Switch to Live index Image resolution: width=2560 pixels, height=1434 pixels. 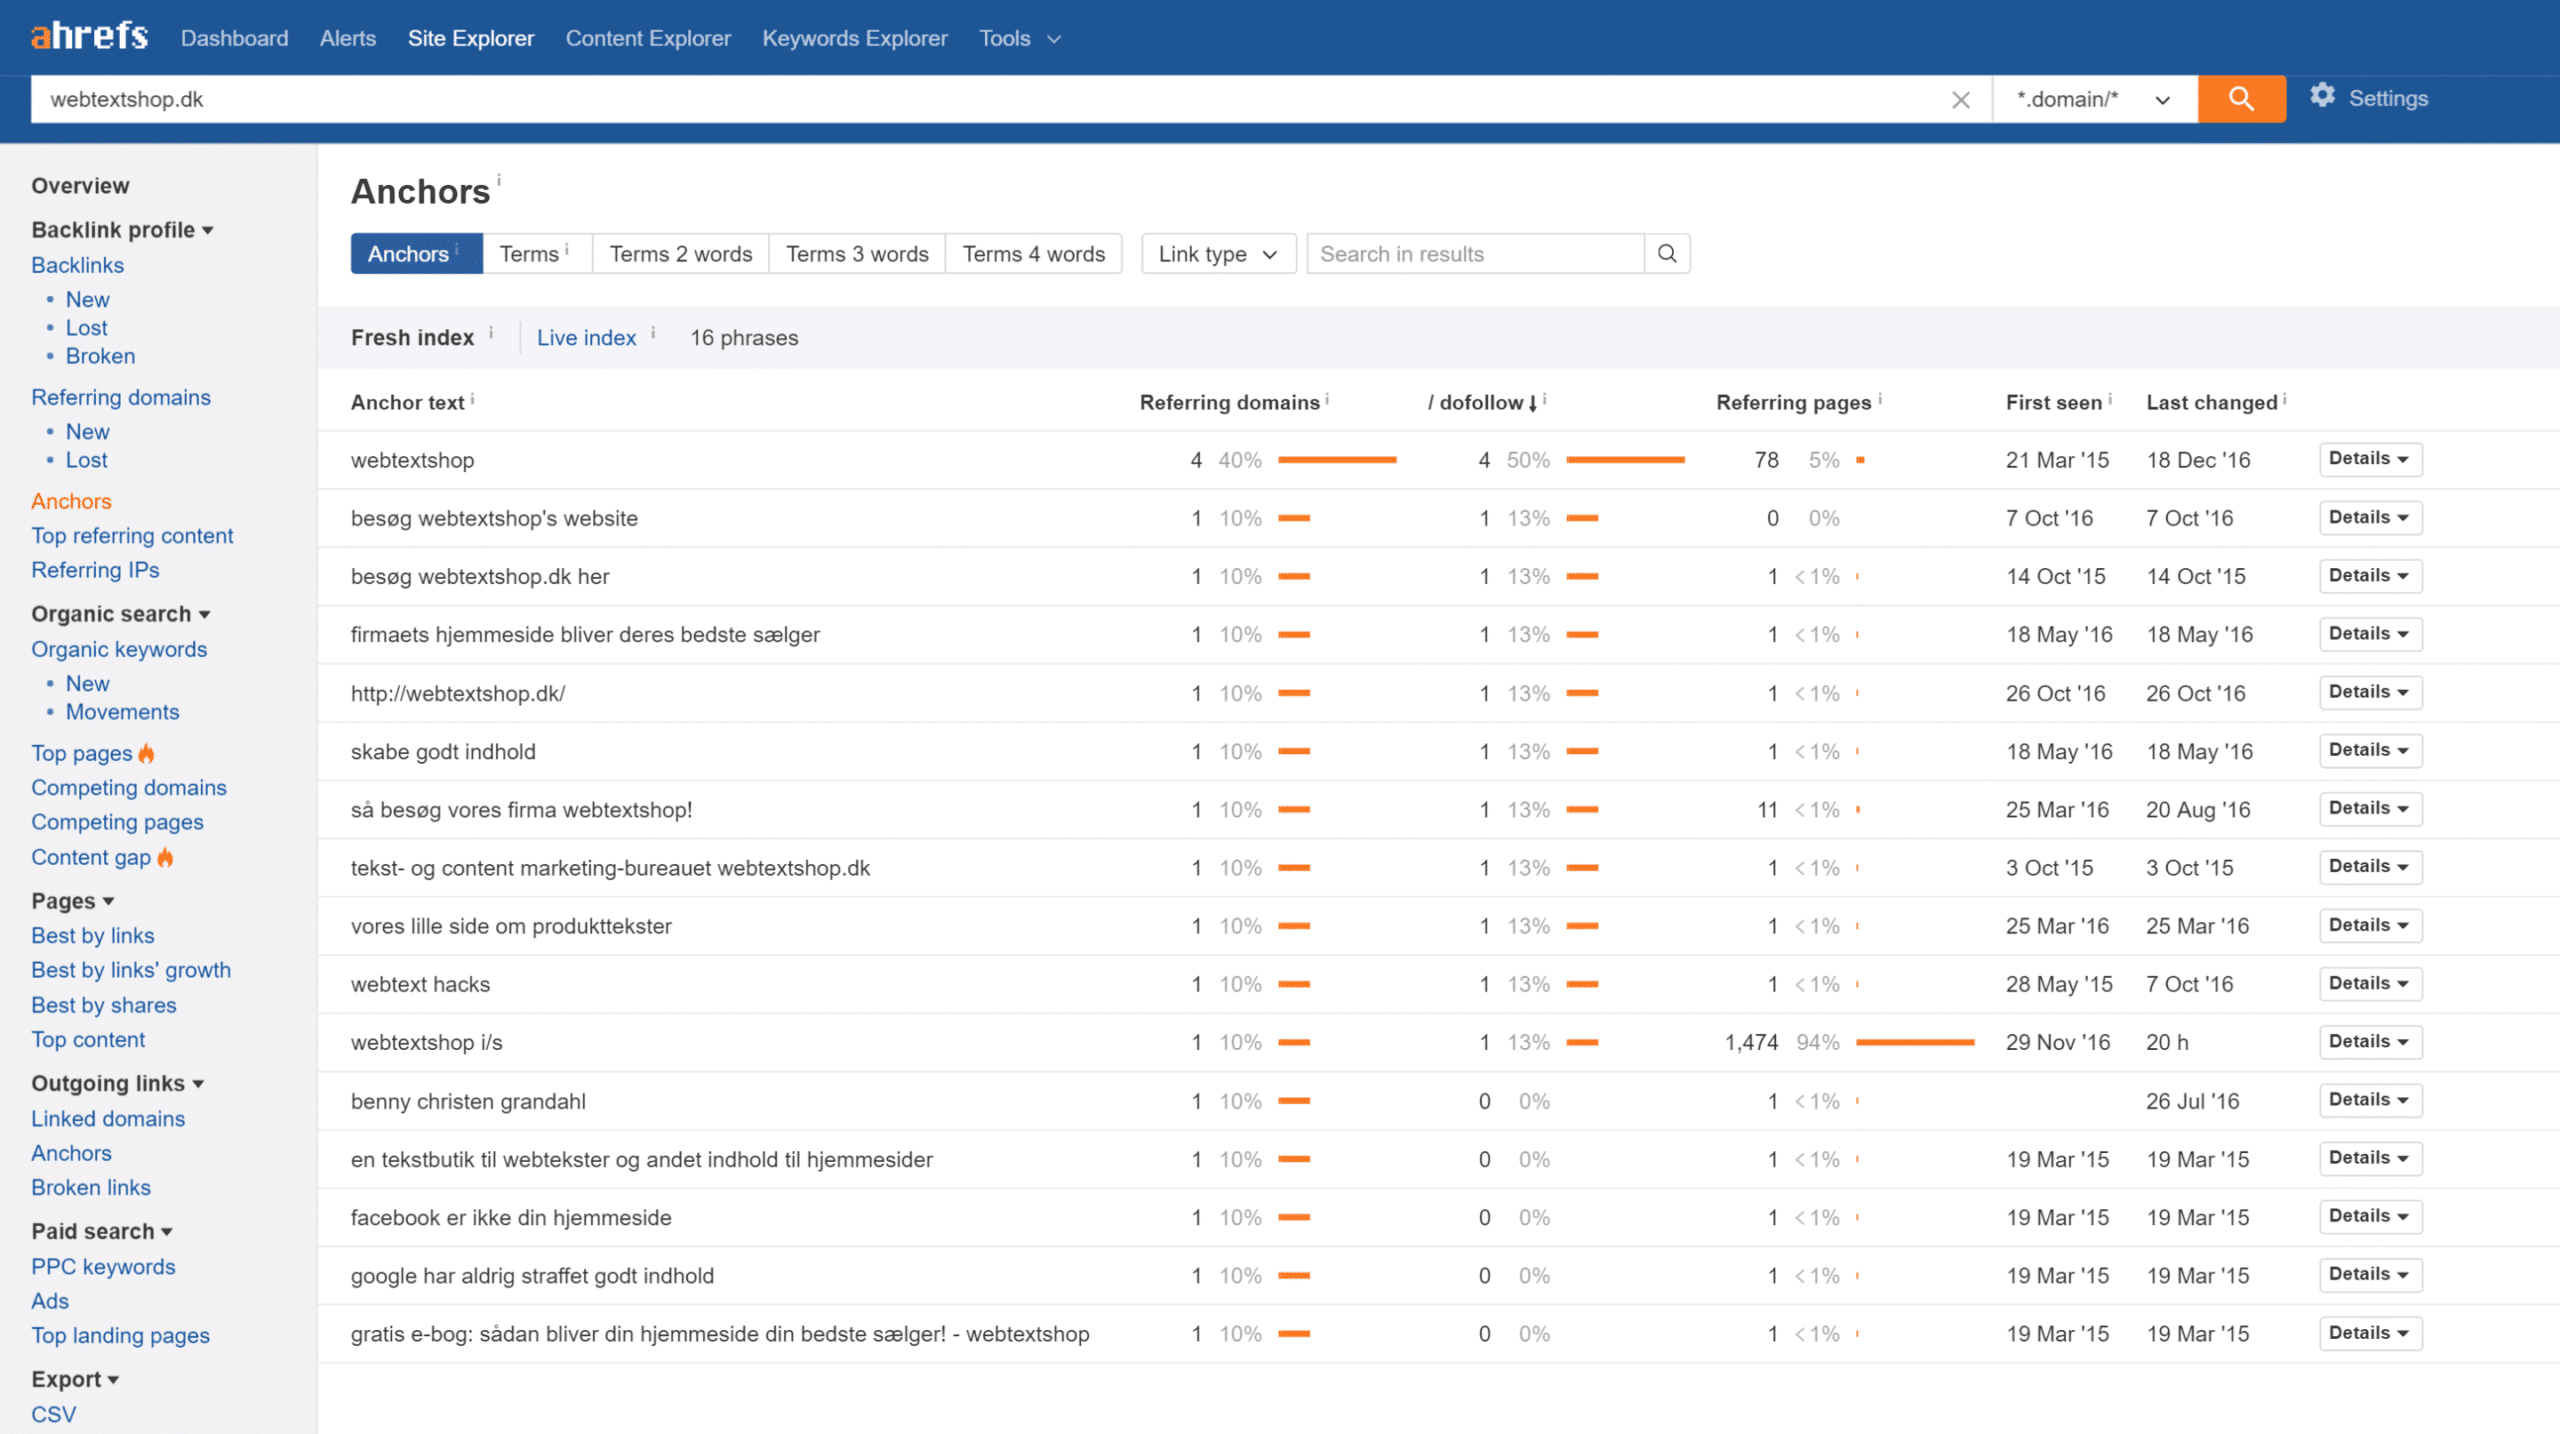point(586,338)
